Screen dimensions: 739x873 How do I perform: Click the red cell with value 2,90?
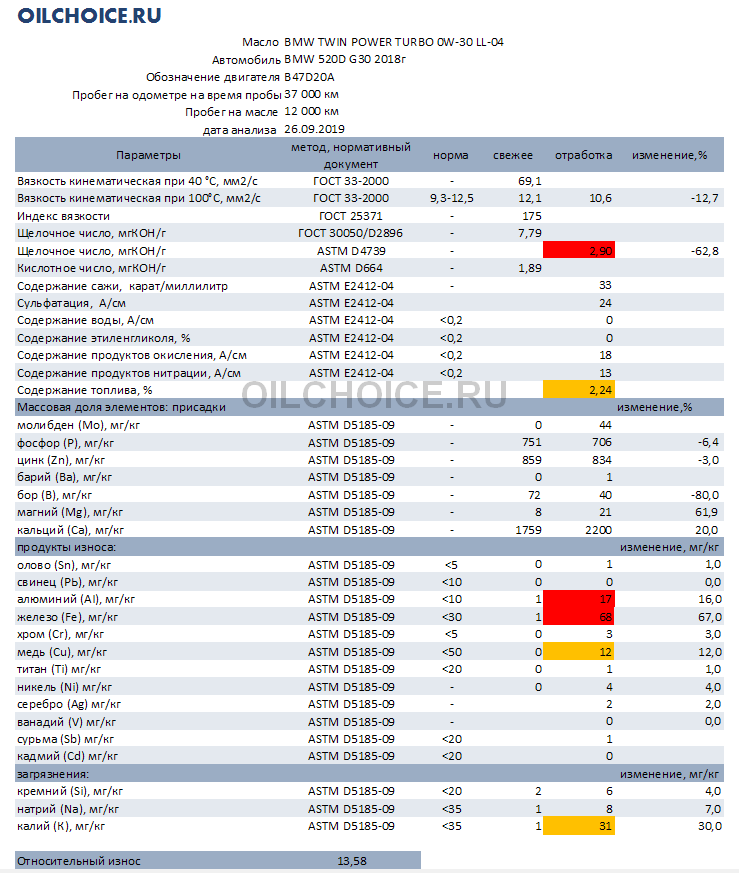579,251
